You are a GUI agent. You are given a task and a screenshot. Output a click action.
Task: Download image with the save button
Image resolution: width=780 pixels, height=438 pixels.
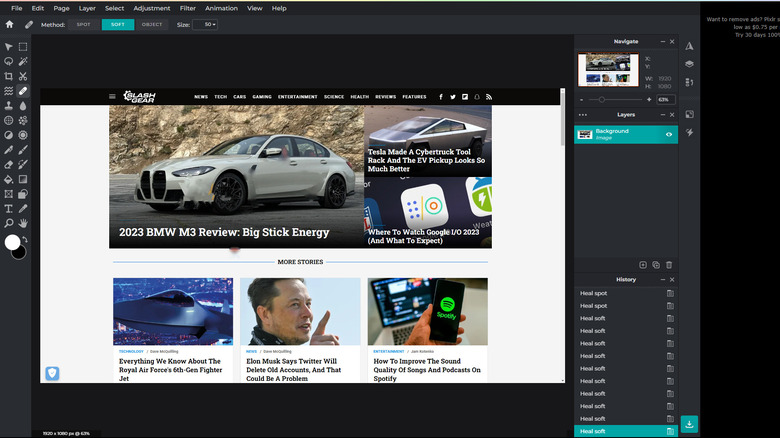[689, 425]
